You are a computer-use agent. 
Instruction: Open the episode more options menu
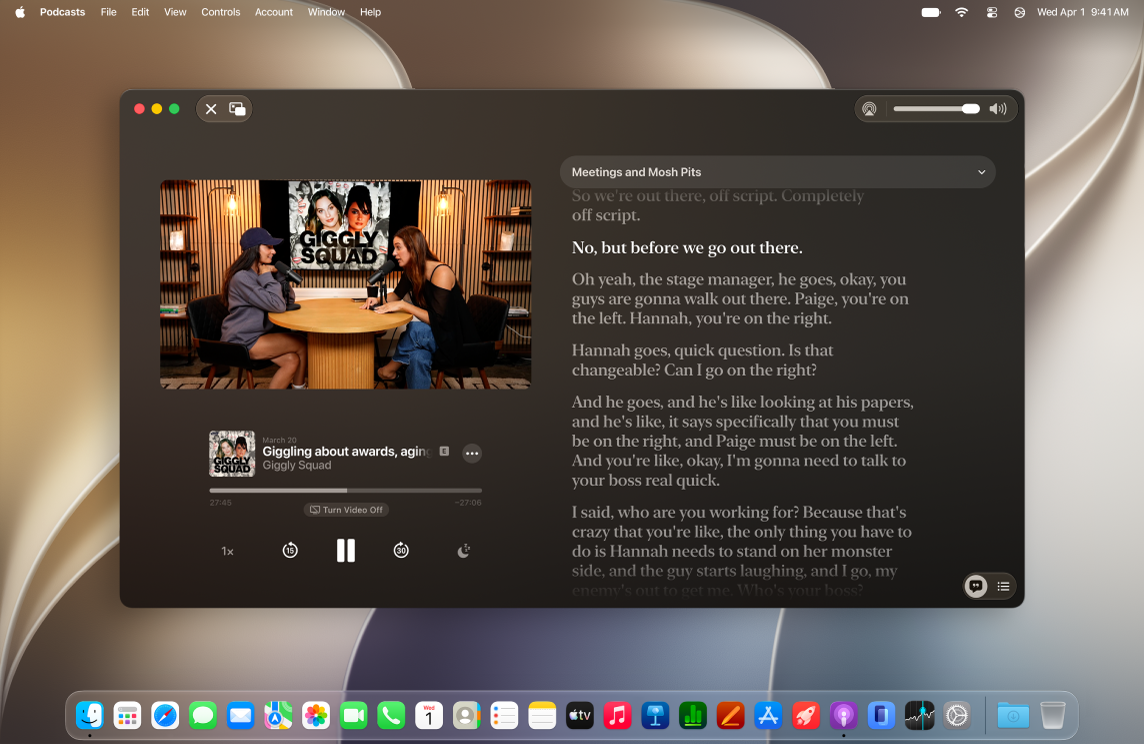(x=472, y=453)
